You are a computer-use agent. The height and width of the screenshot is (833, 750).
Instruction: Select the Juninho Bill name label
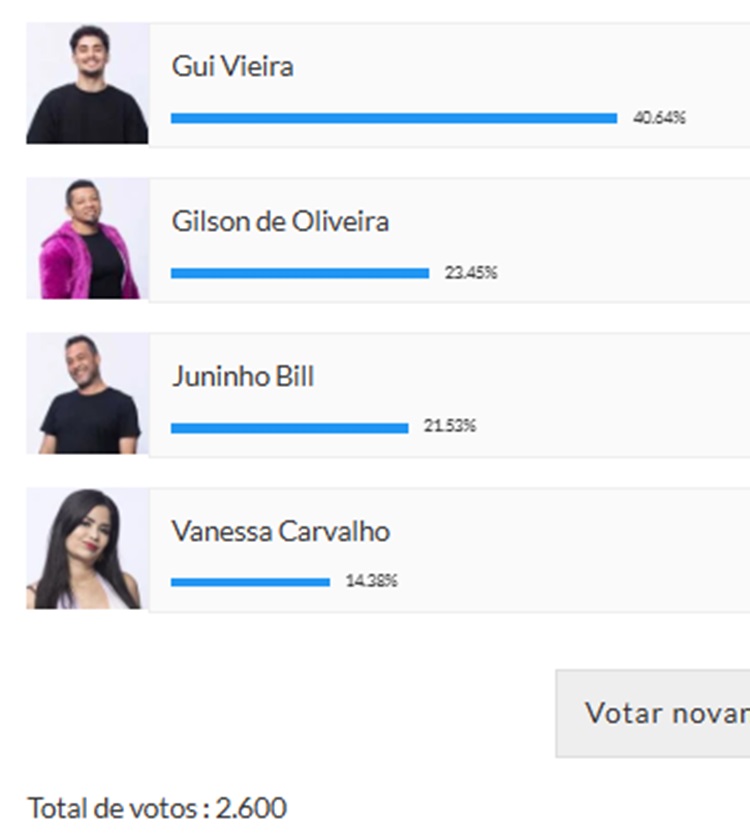[x=243, y=377]
